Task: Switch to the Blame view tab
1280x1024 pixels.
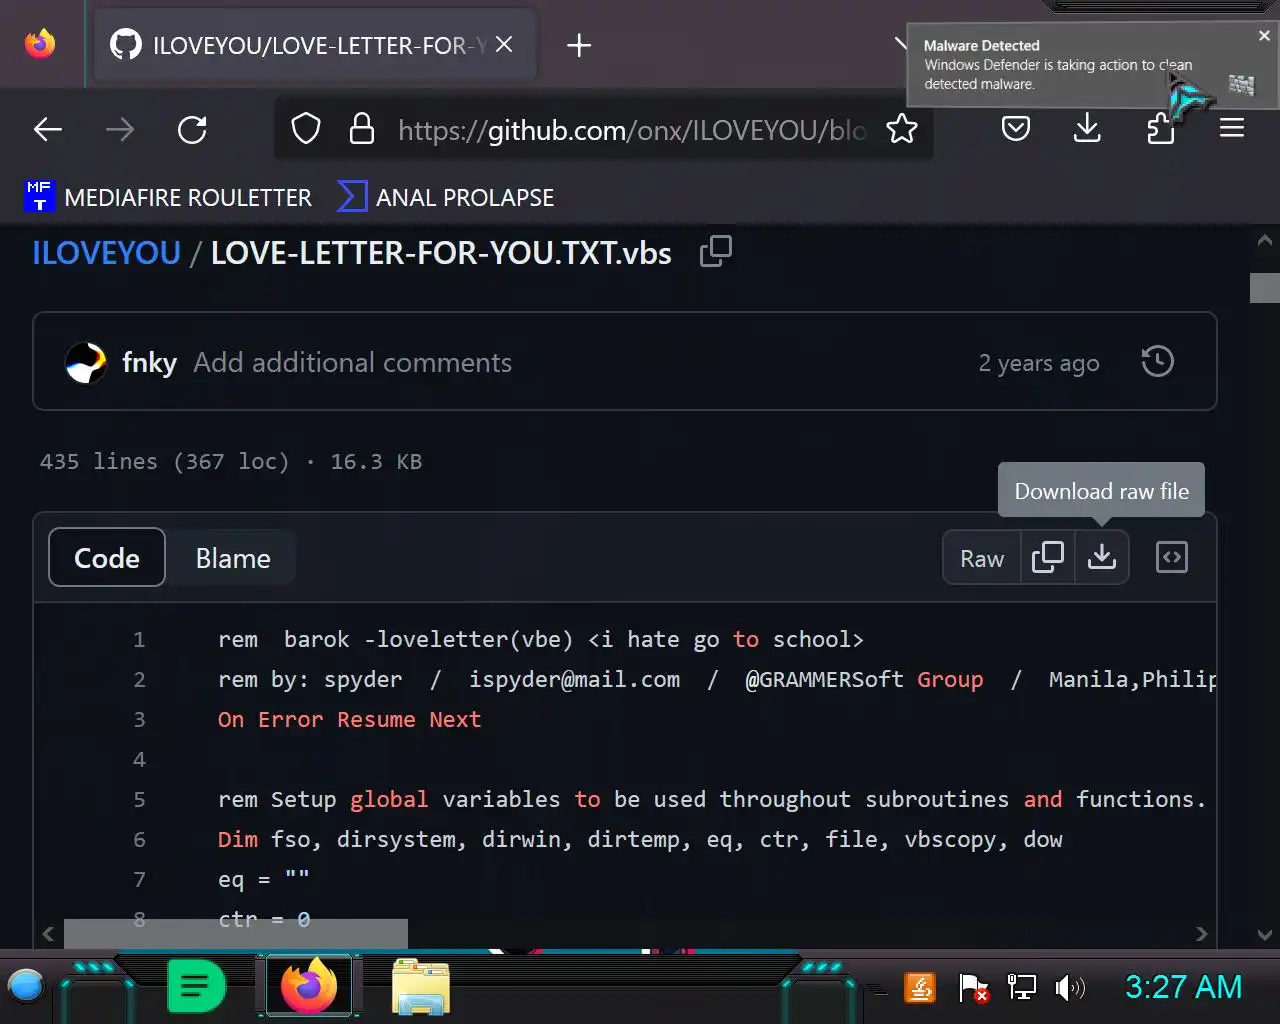Action: pyautogui.click(x=233, y=557)
